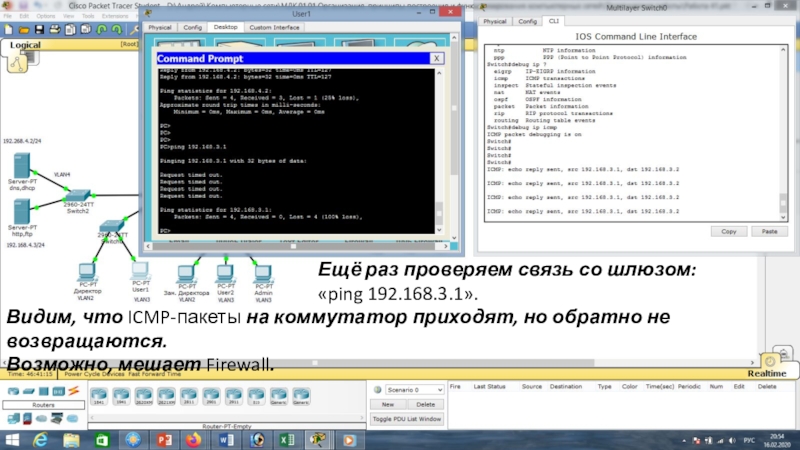This screenshot has height=450, width=800.
Task: Click the Redo green arrow icon
Action: [x=117, y=30]
